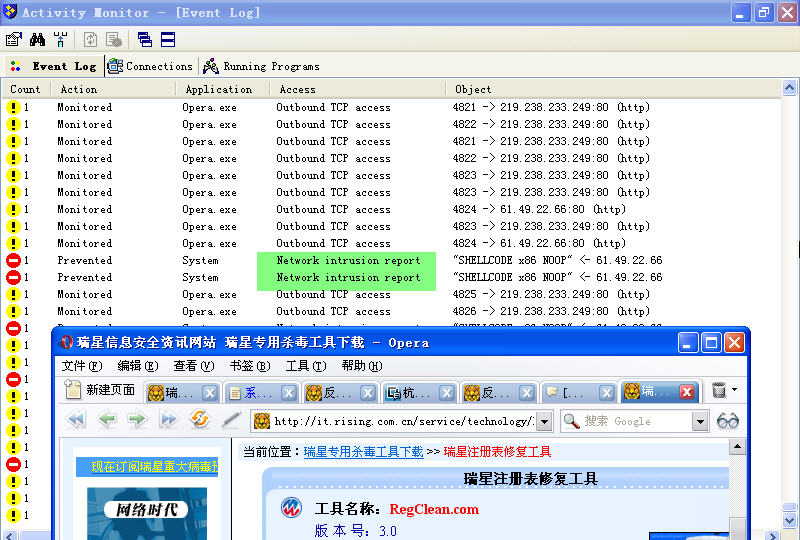Switch to the [... Opera tab
The height and width of the screenshot is (540, 800).
[569, 392]
